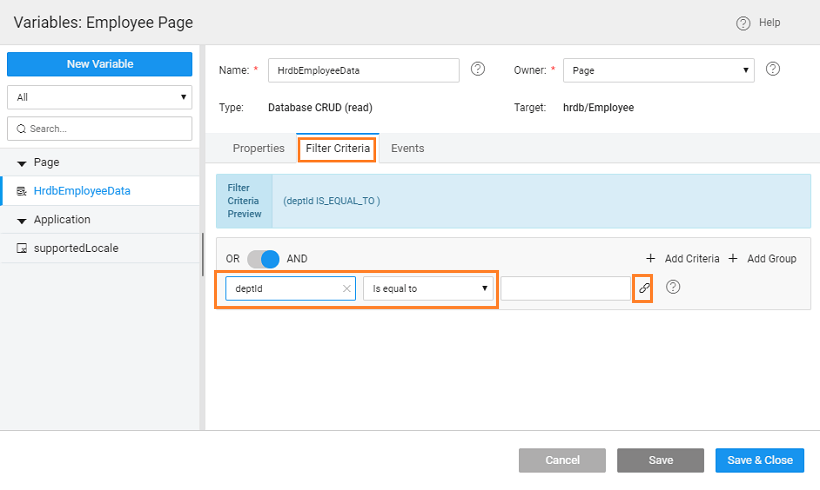Clear the deptId field with X icon
This screenshot has width=820, height=490.
click(x=347, y=289)
